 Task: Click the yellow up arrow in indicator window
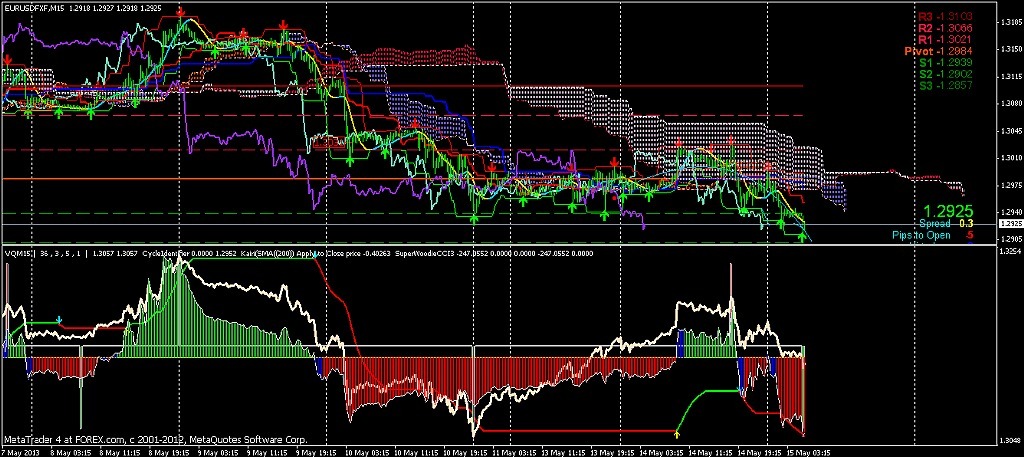677,433
